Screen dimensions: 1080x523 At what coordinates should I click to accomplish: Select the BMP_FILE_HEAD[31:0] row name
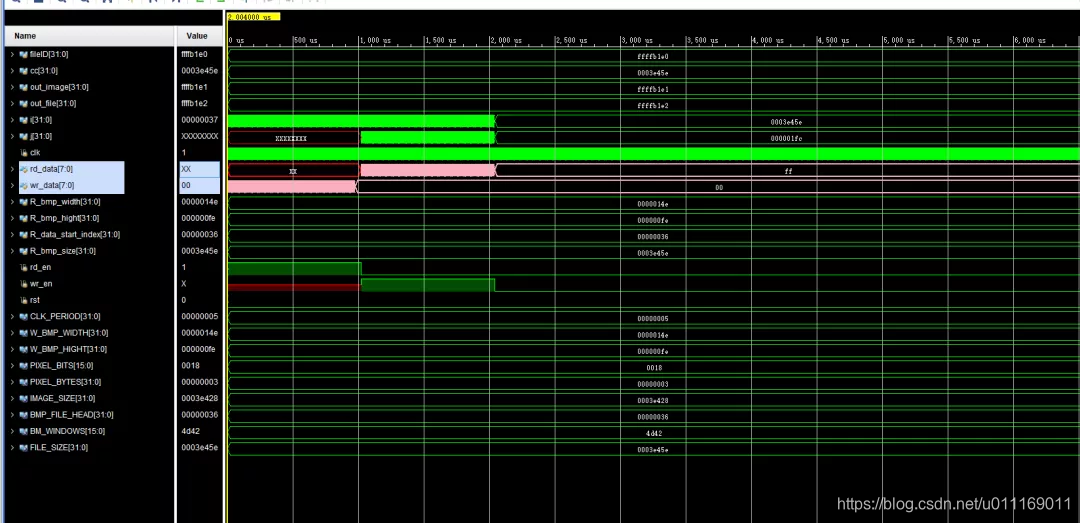pos(72,415)
